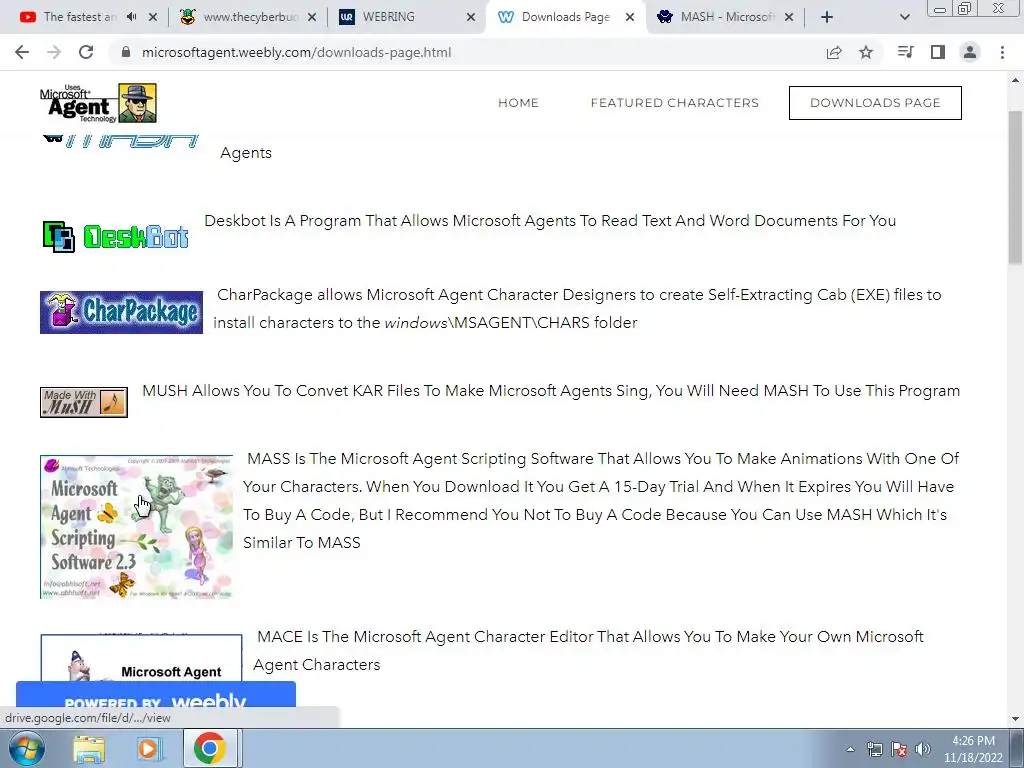
Task: Mute the YouTube tab audio icon
Action: pyautogui.click(x=131, y=17)
